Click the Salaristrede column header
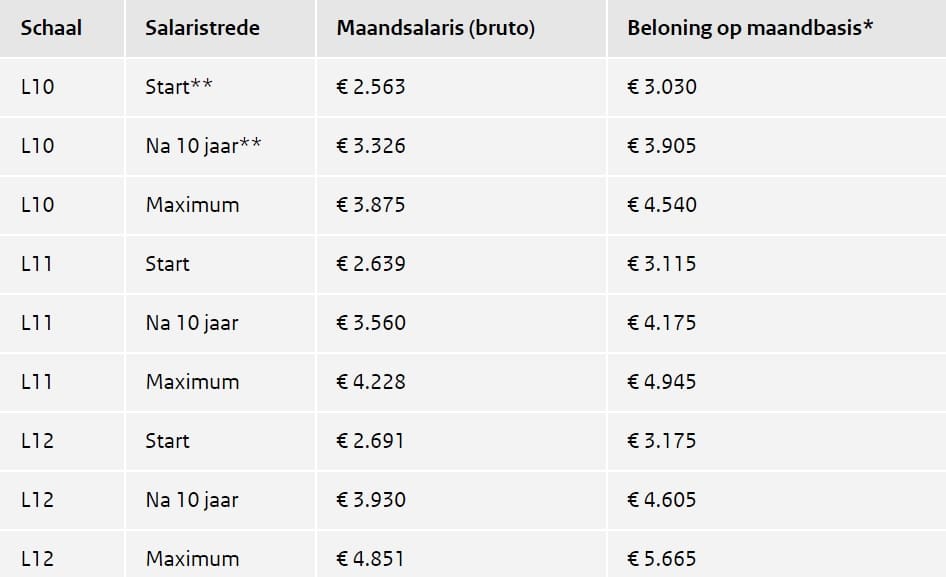 202,28
